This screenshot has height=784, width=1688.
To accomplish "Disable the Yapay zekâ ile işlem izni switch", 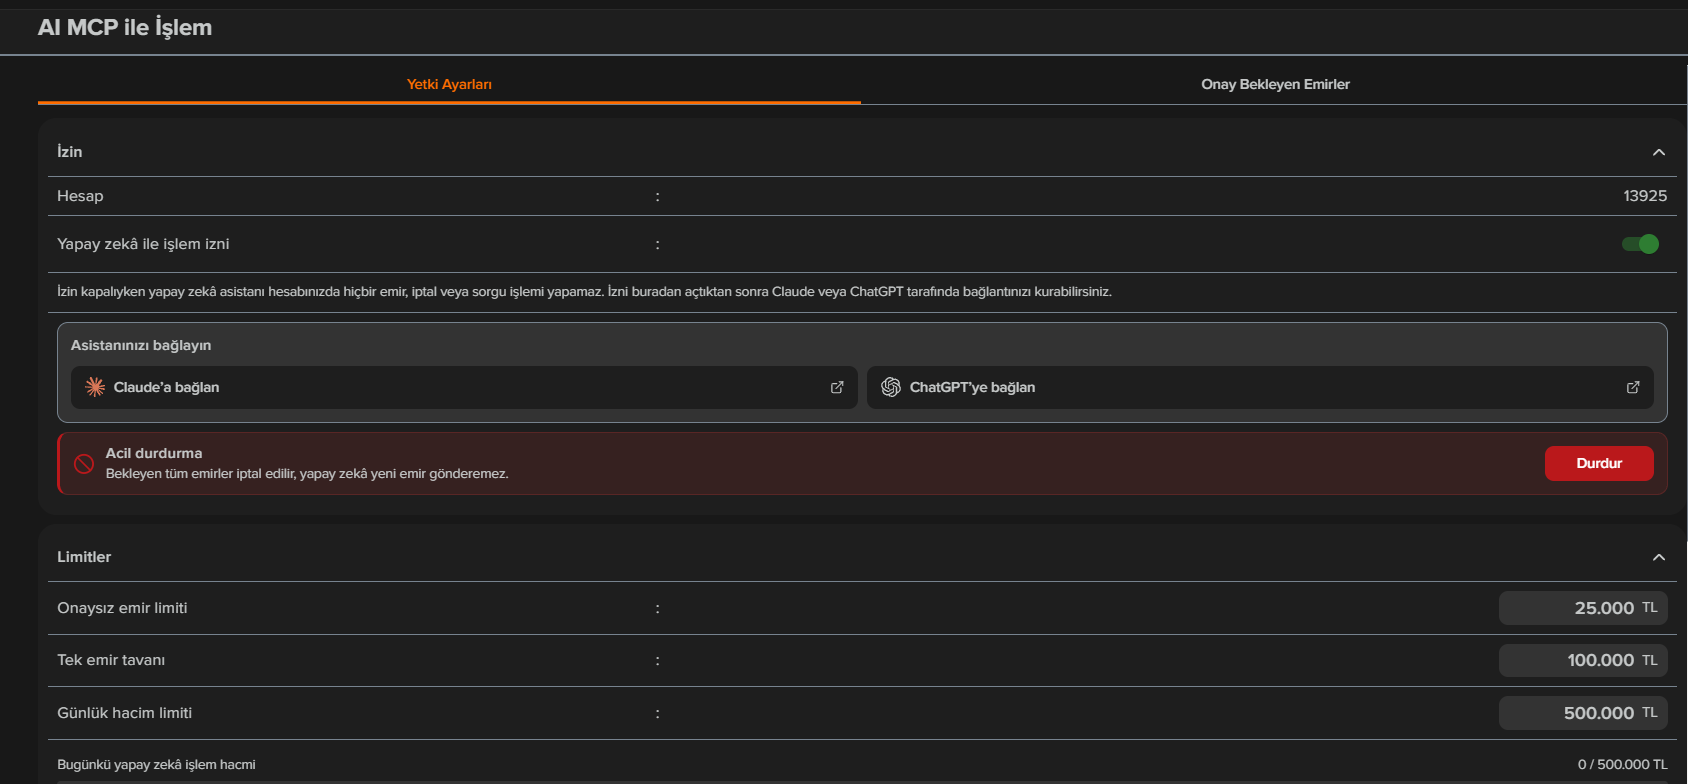I will point(1640,244).
